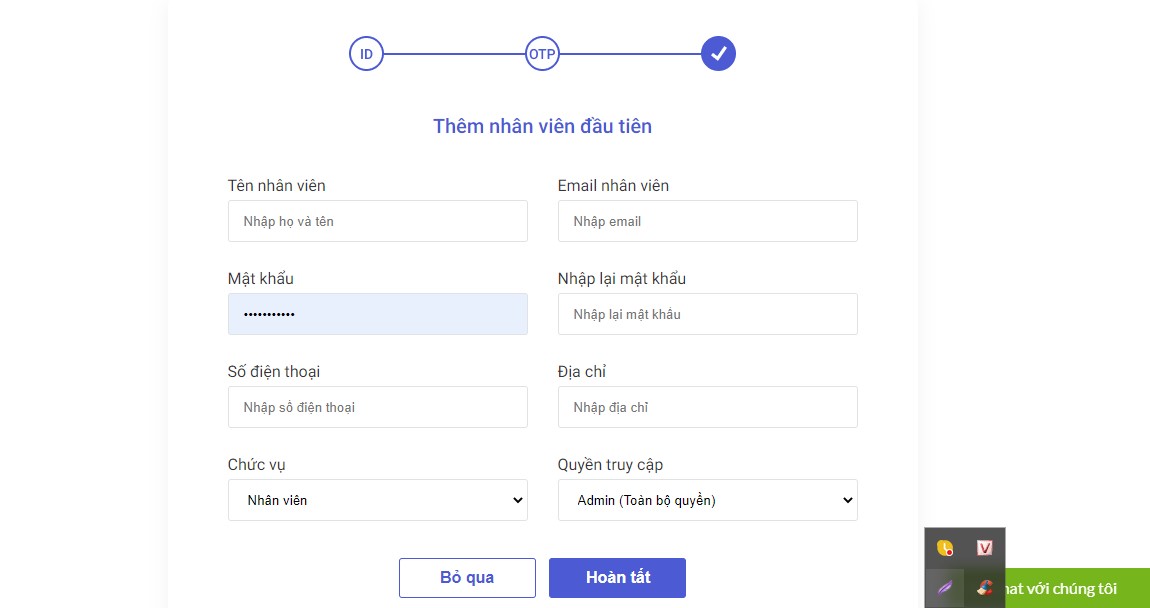
Task: Click the Số điện thoại field
Action: click(377, 407)
